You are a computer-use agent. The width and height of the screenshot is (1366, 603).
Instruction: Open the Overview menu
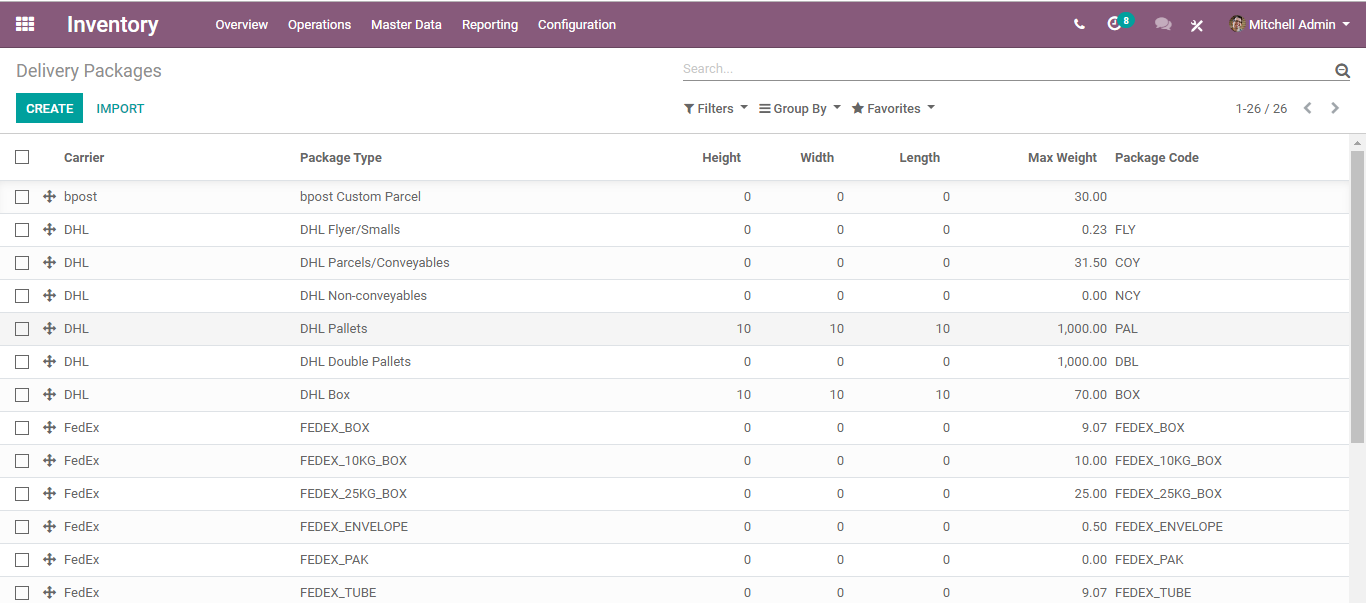coord(242,25)
